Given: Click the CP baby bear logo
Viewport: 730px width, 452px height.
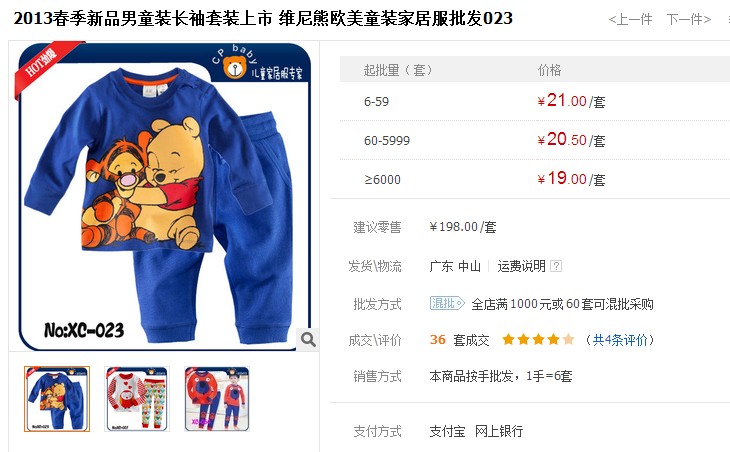Looking at the screenshot, I should 234,67.
